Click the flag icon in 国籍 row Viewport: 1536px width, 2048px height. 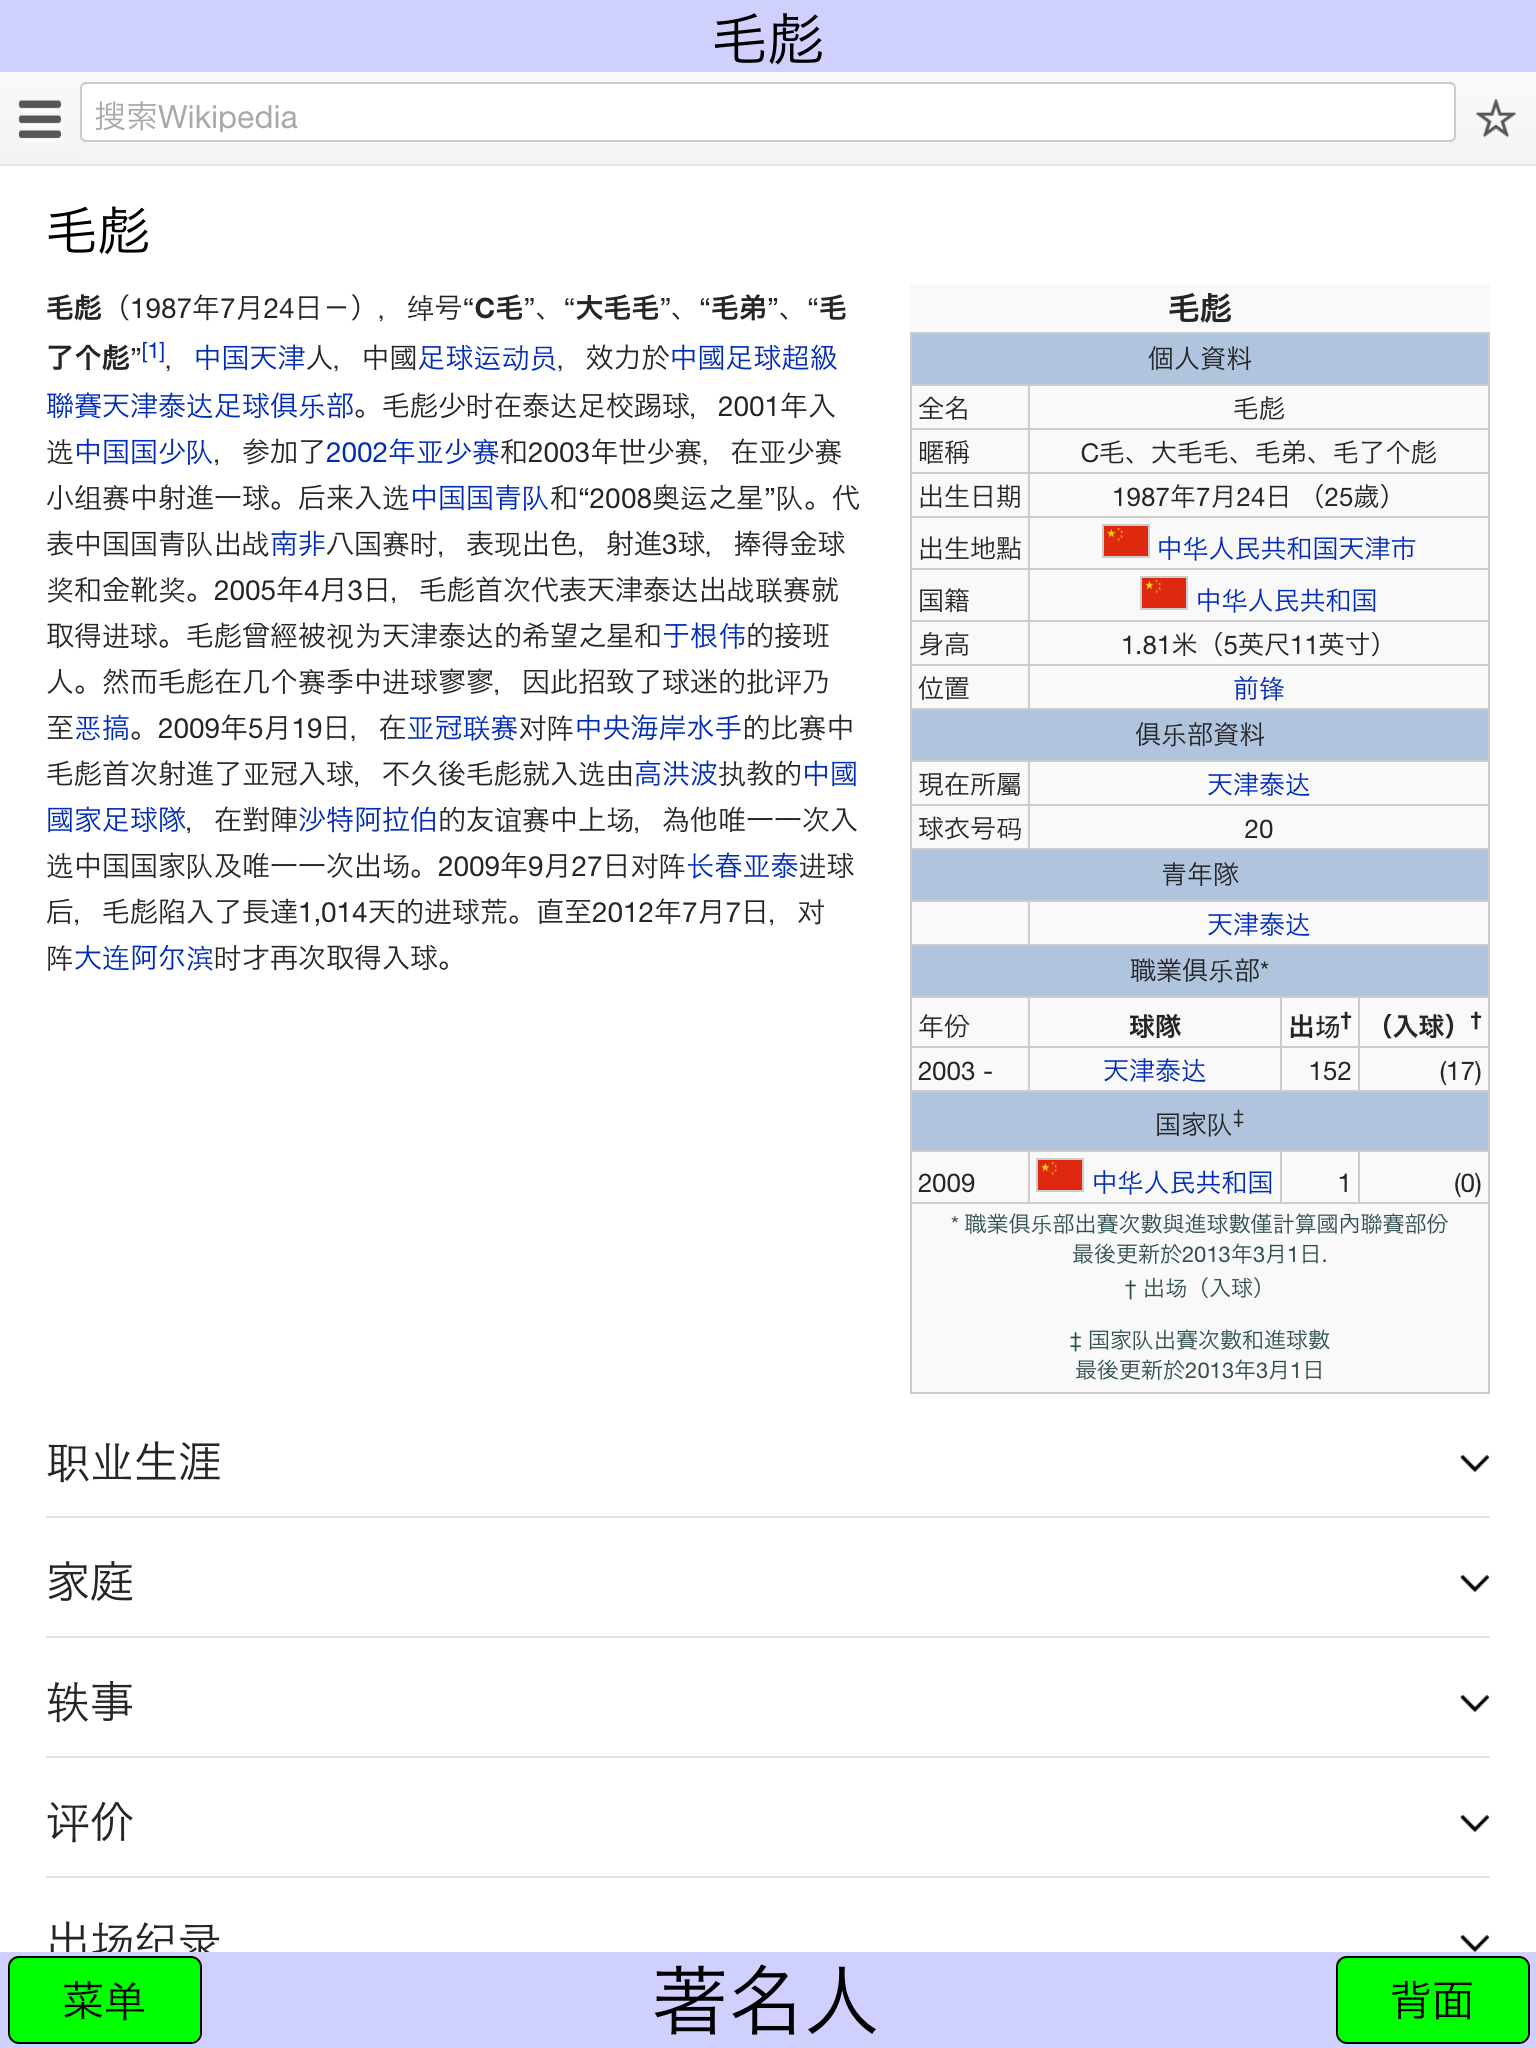[x=1164, y=593]
